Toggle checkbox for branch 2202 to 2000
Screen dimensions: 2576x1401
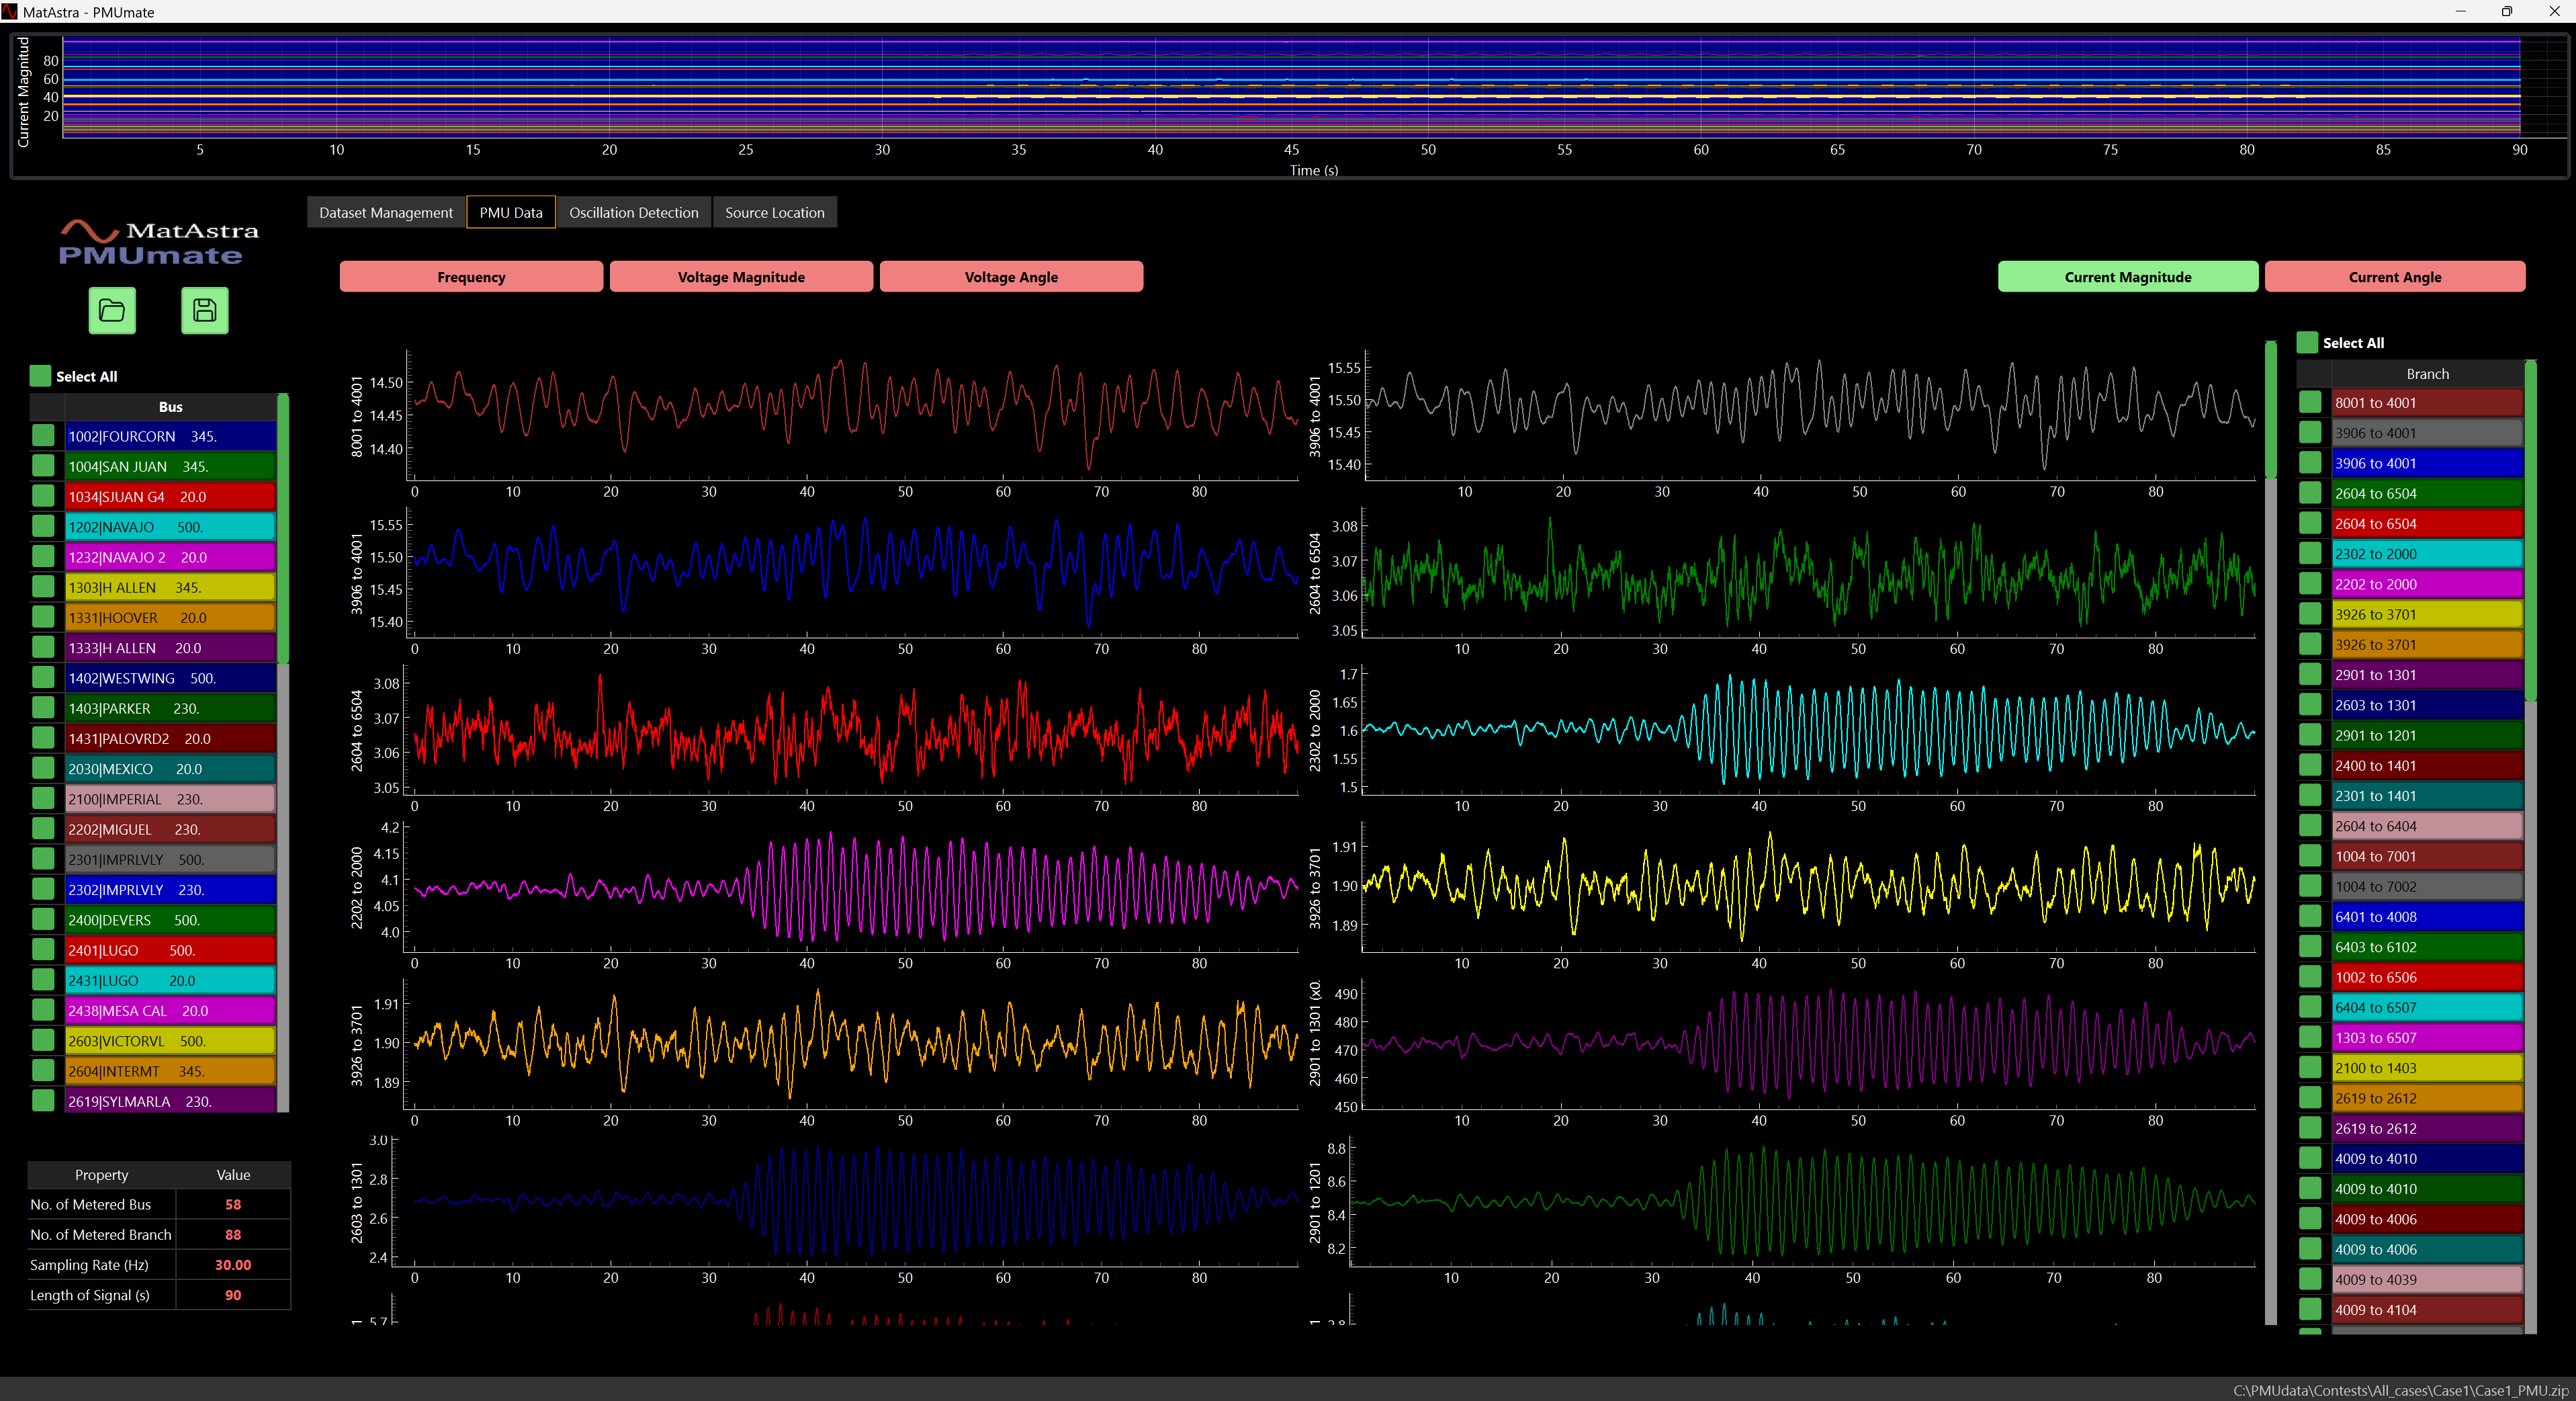point(2310,584)
